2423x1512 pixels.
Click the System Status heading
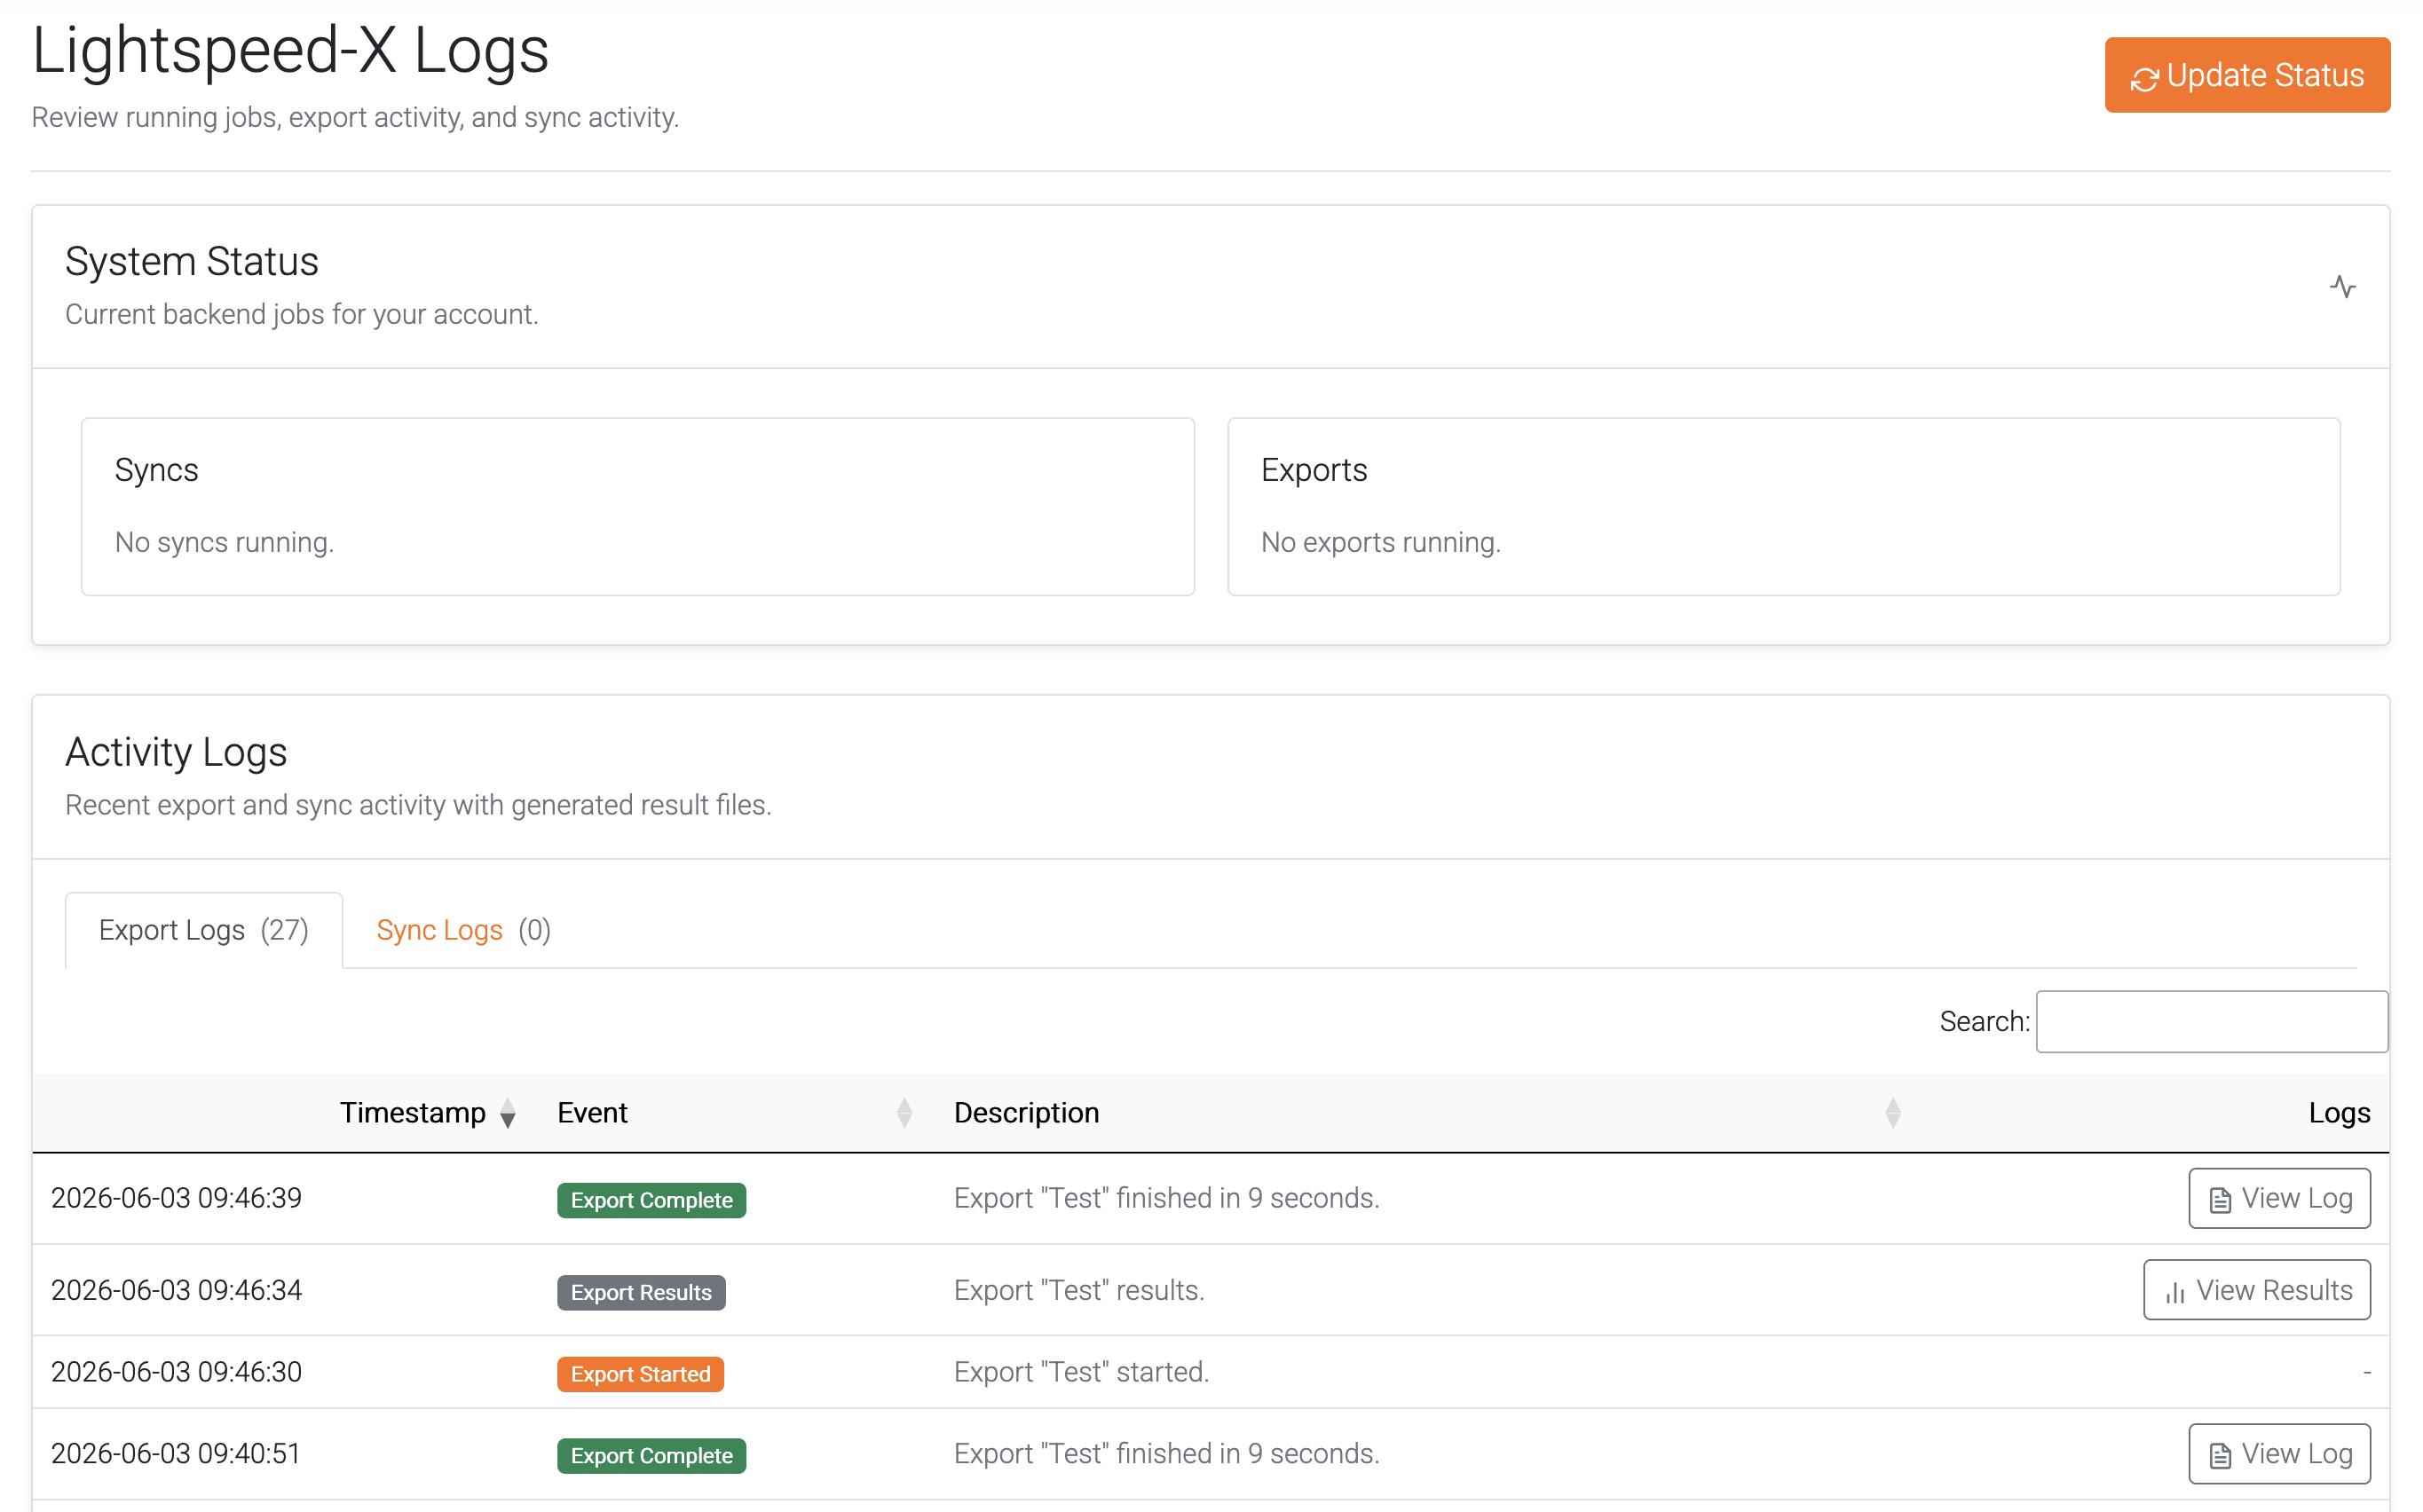coord(191,261)
